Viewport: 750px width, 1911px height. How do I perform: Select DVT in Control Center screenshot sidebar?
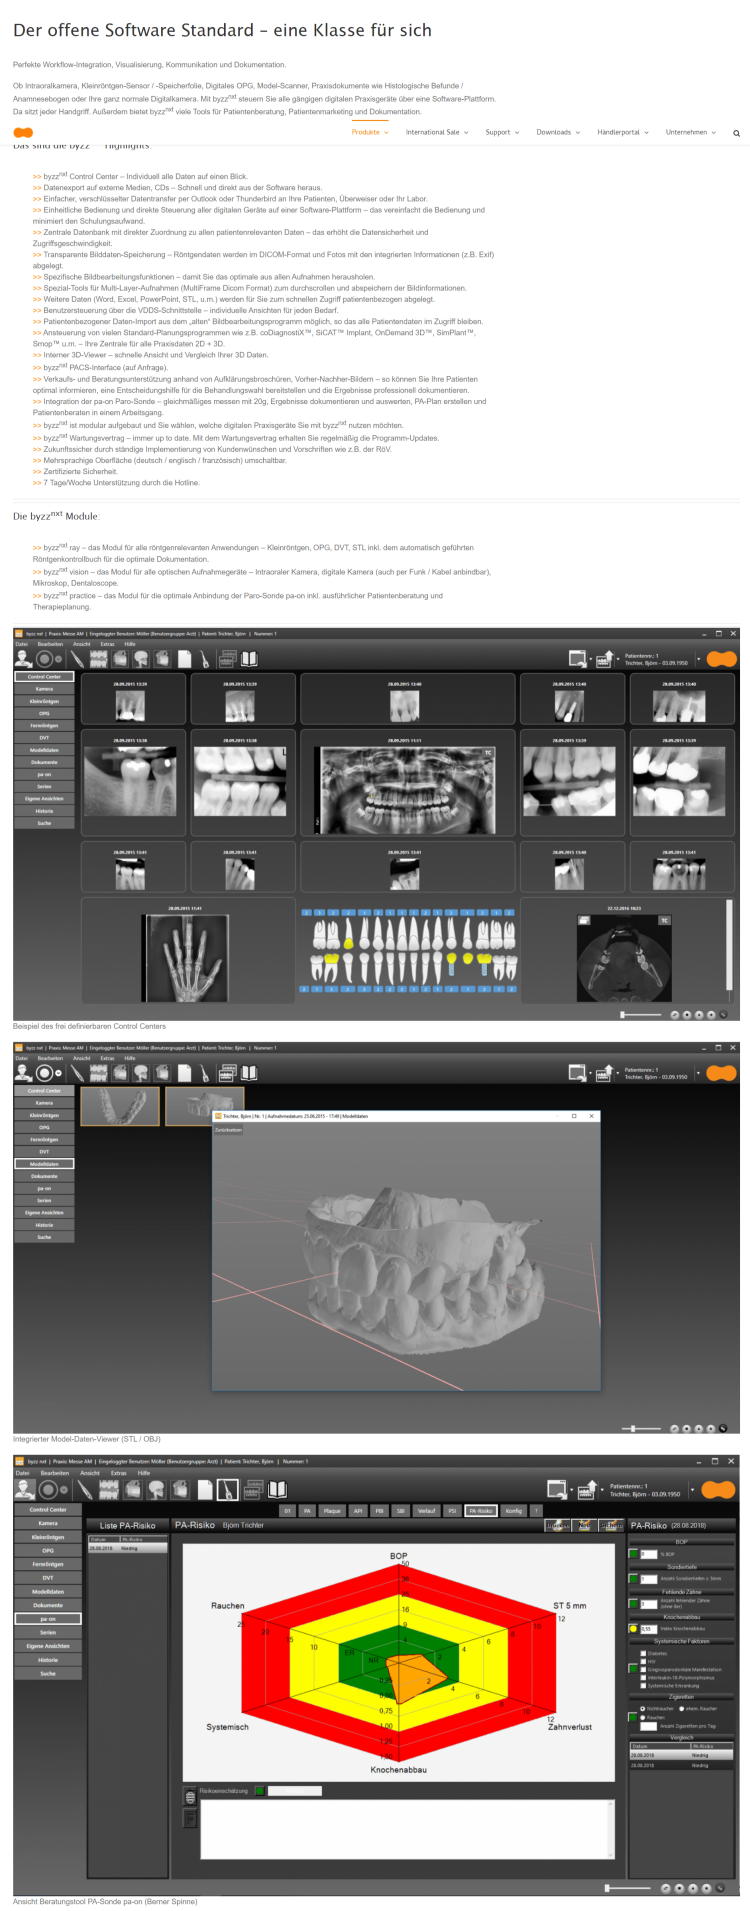[44, 737]
